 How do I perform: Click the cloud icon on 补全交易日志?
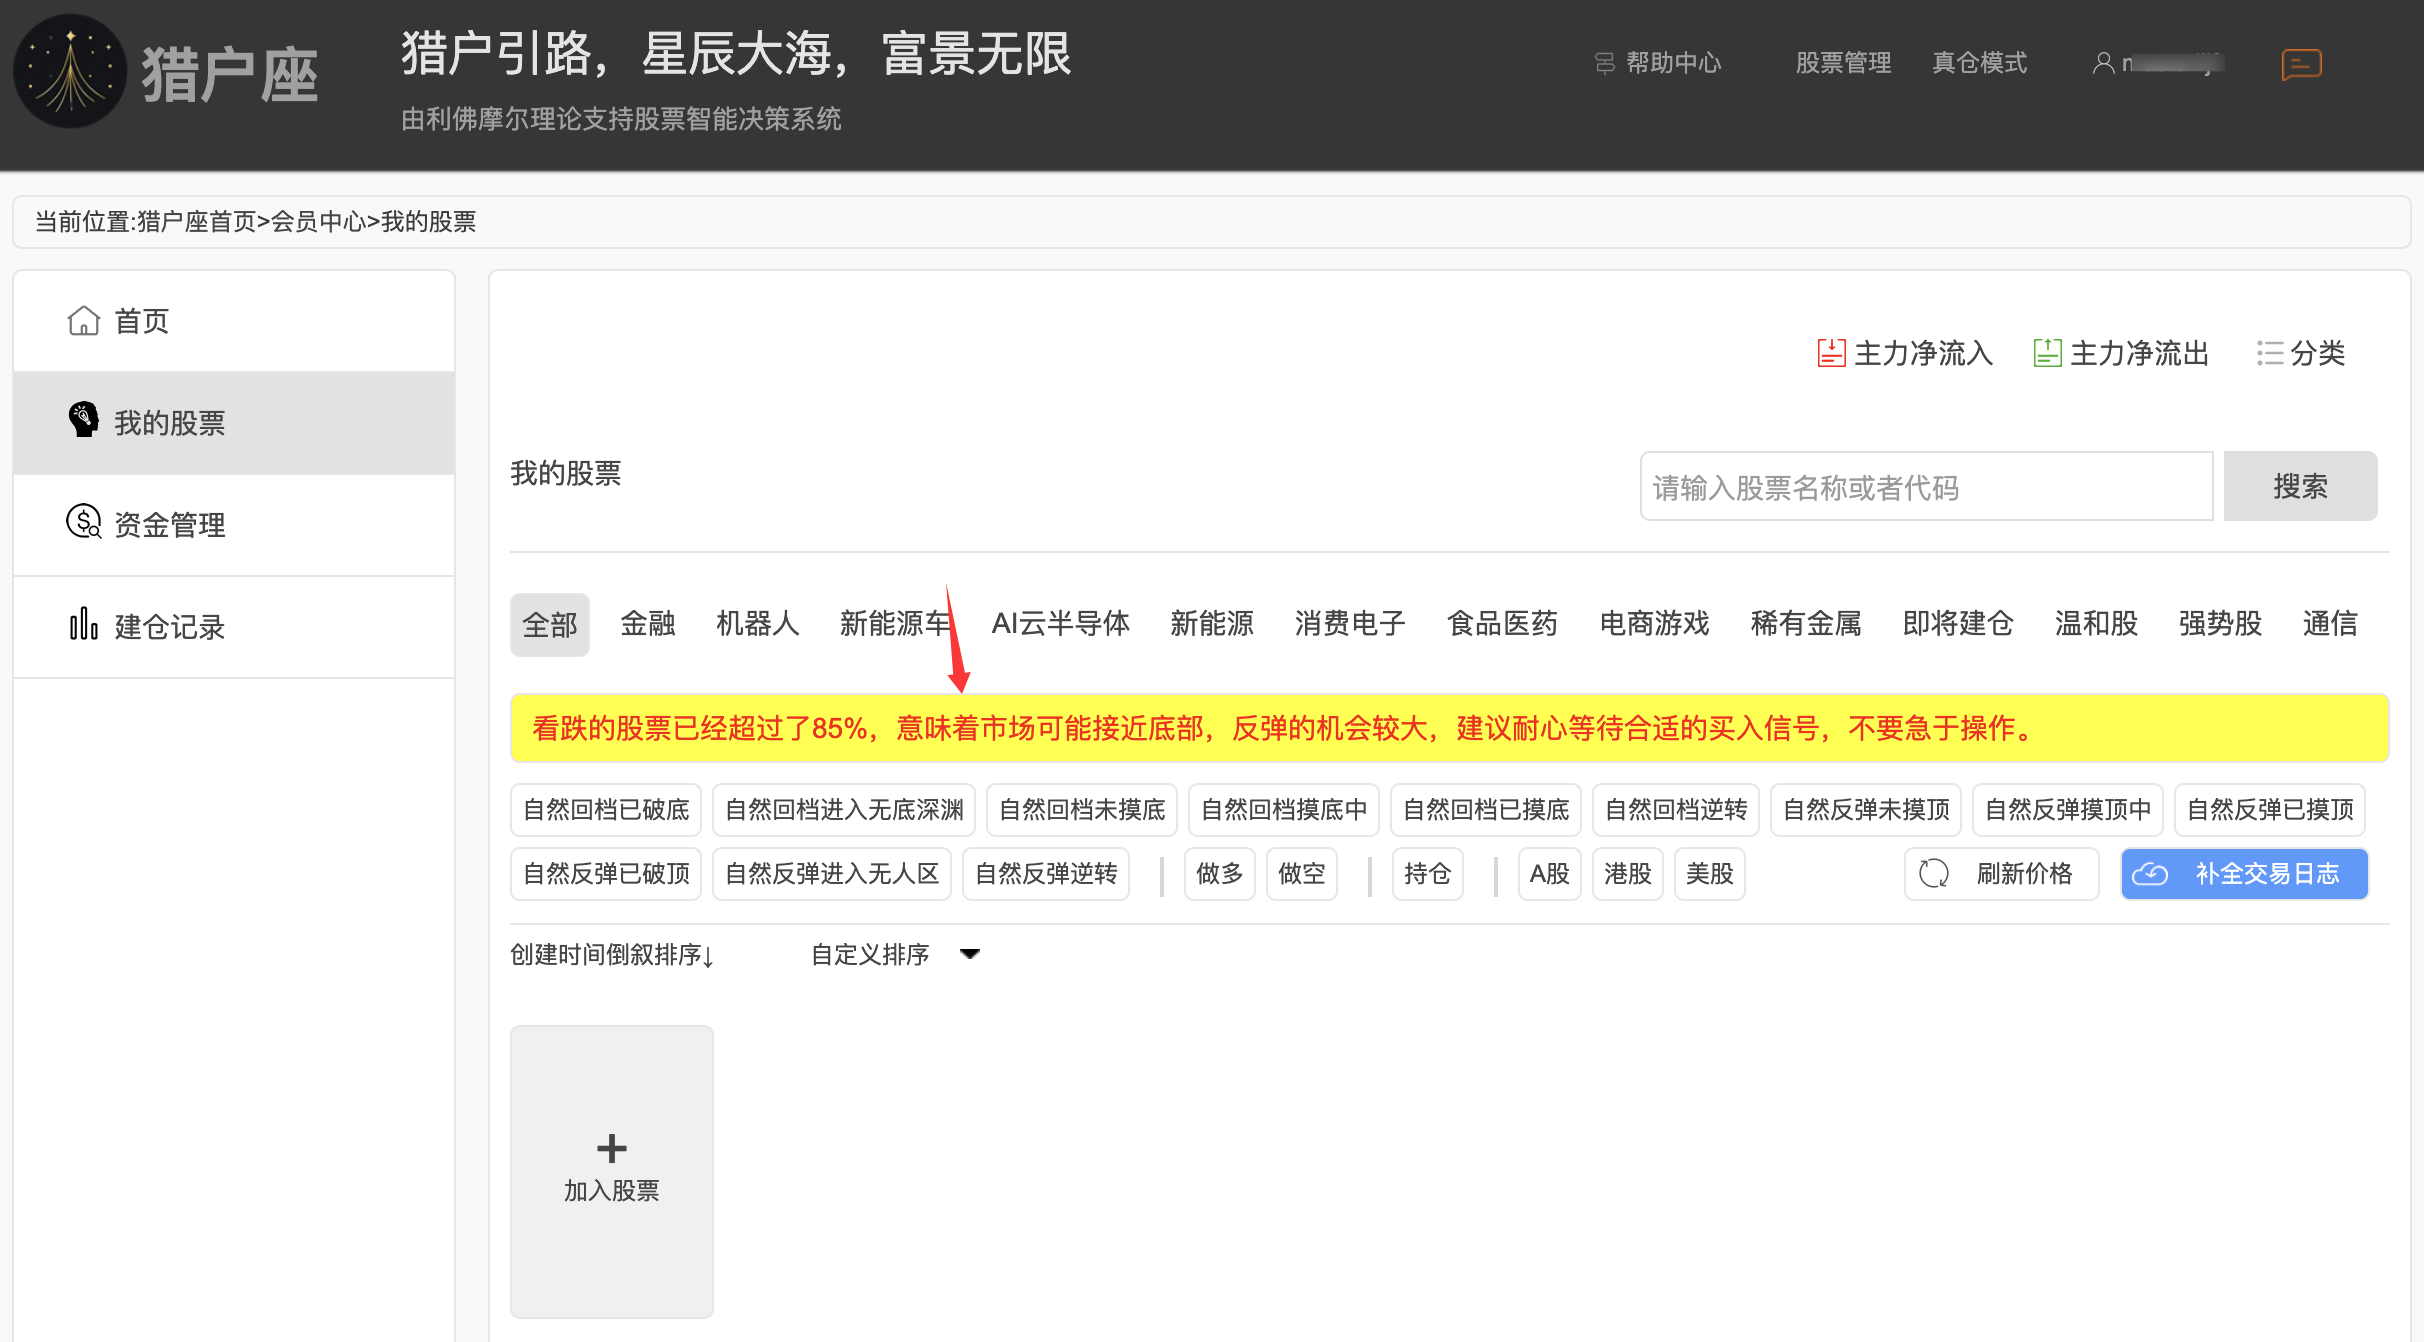click(2150, 875)
